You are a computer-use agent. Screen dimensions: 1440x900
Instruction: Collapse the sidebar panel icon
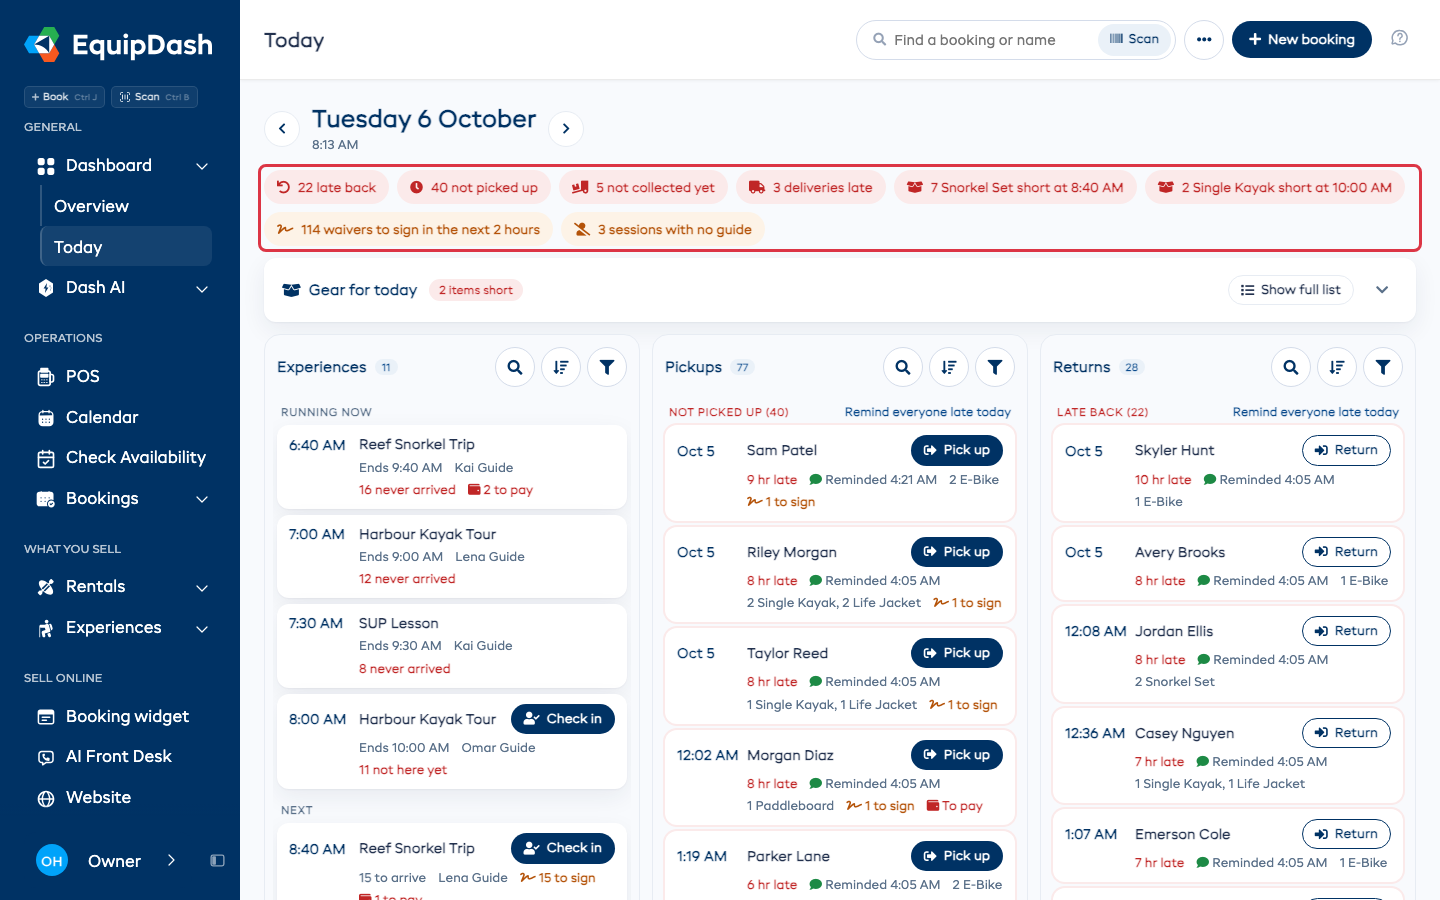click(217, 861)
